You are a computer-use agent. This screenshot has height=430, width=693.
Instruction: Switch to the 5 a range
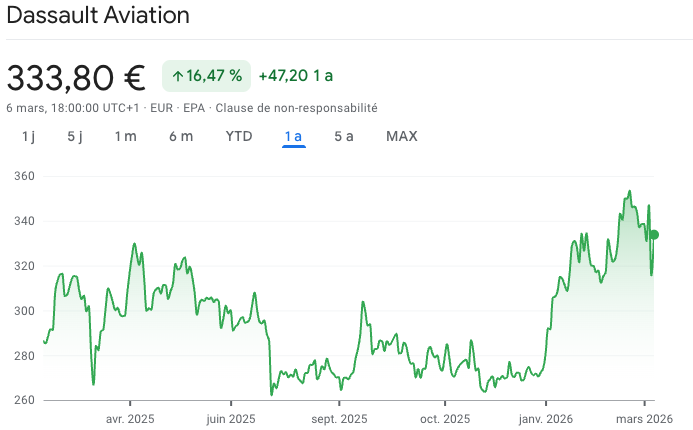[x=344, y=137]
